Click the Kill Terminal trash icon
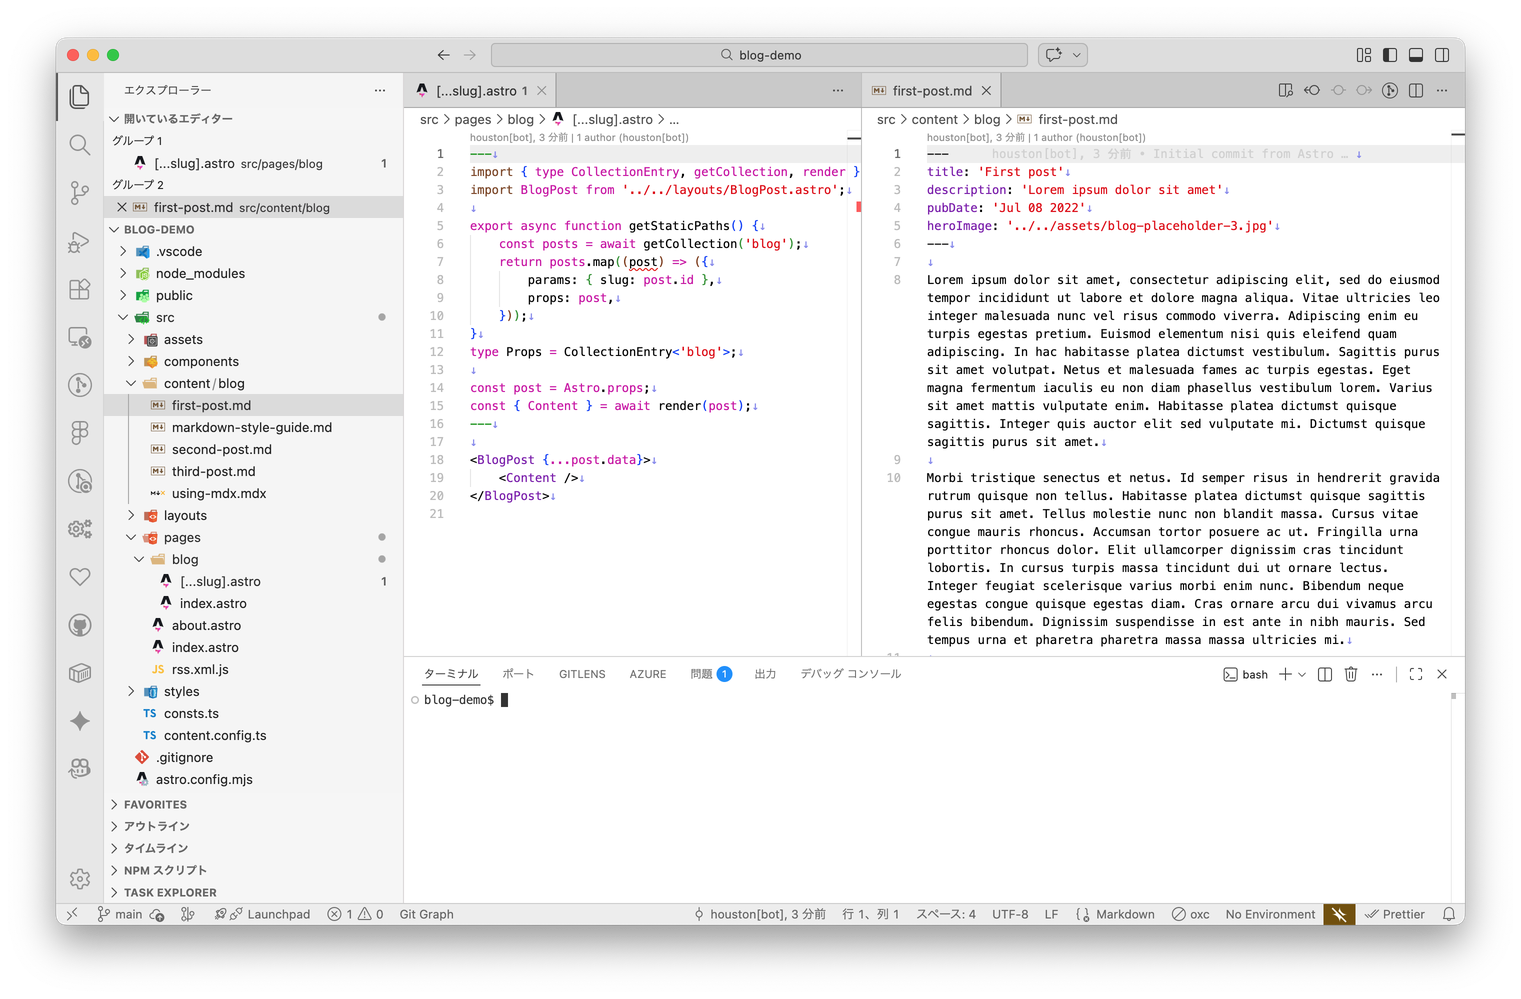This screenshot has height=999, width=1521. 1351,675
